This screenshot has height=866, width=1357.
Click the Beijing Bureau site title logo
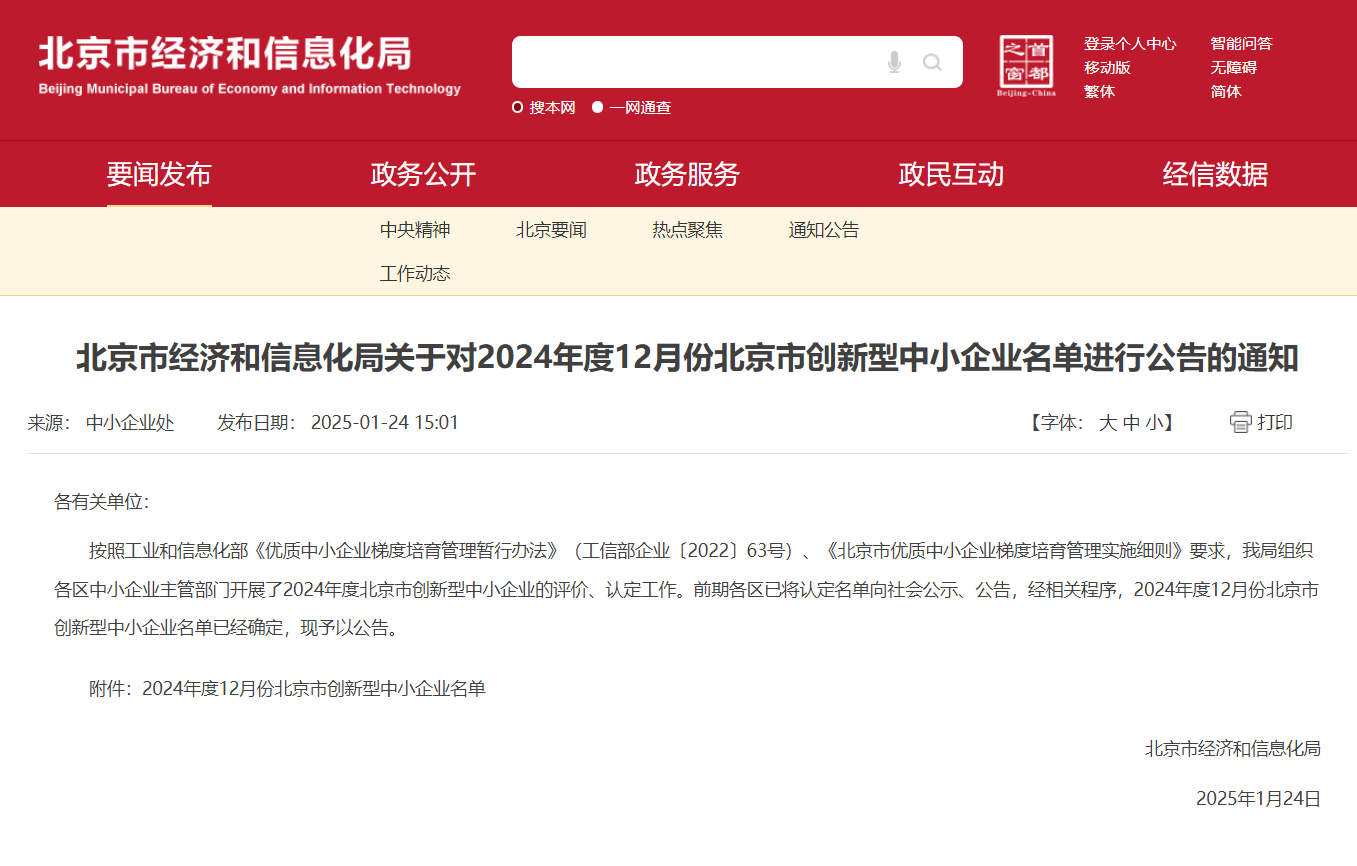coord(249,66)
